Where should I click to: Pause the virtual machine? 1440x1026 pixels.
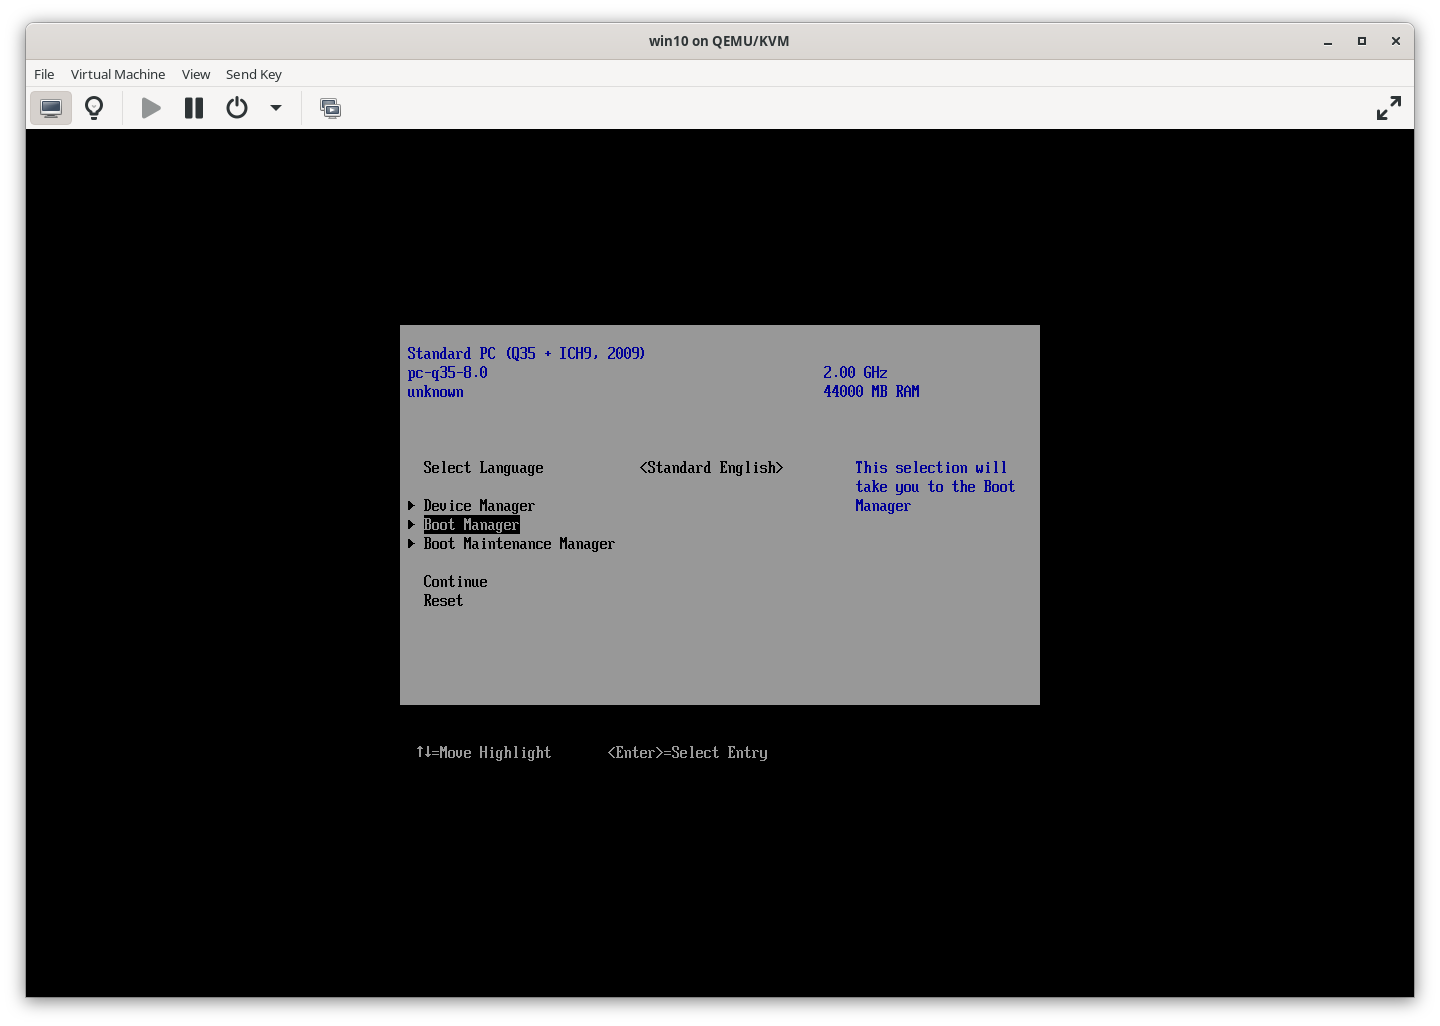click(194, 108)
